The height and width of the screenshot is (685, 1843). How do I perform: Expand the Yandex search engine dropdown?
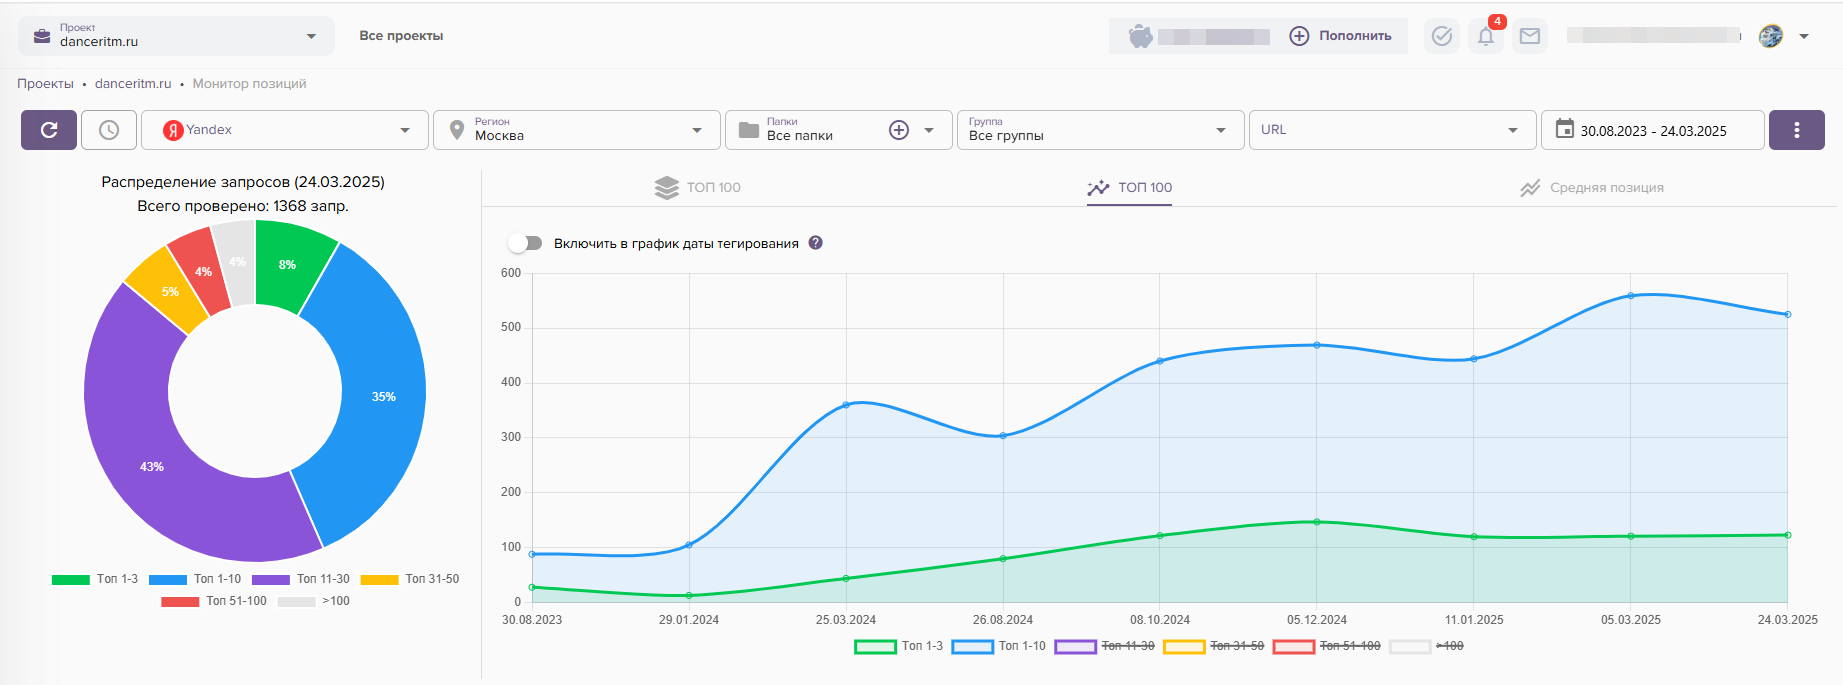[x=285, y=130]
